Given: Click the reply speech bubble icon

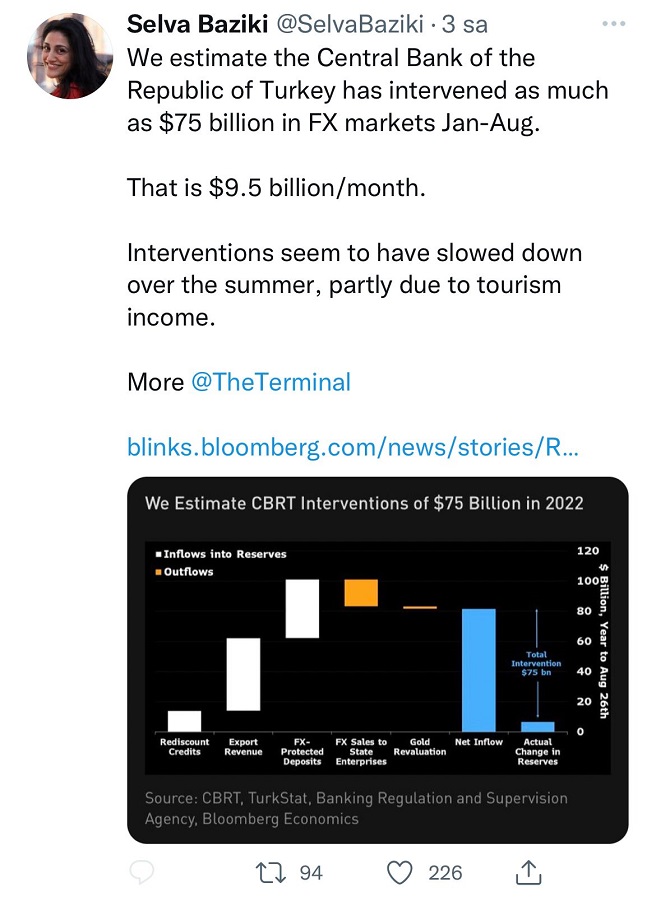Looking at the screenshot, I should [143, 873].
